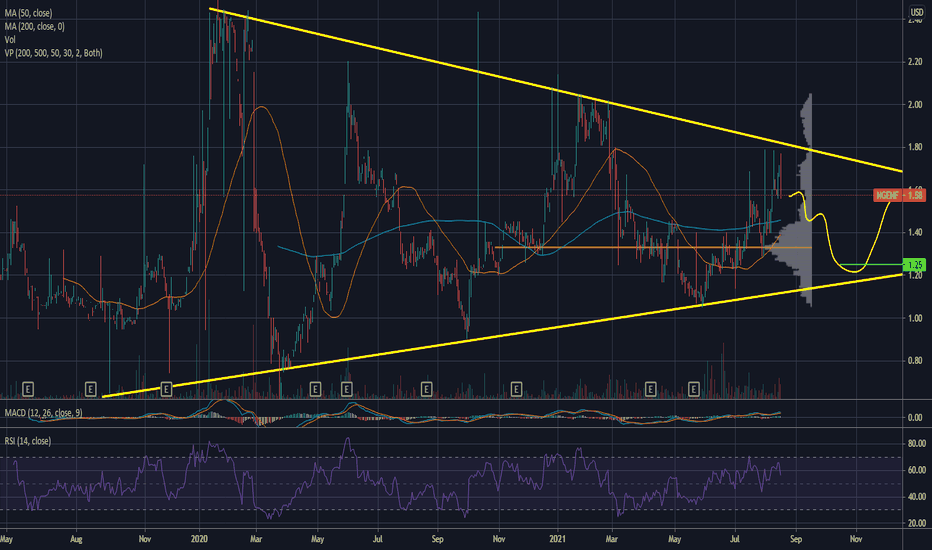
Task: Select the MA (200, close, 0) indicator label
Action: (34, 26)
